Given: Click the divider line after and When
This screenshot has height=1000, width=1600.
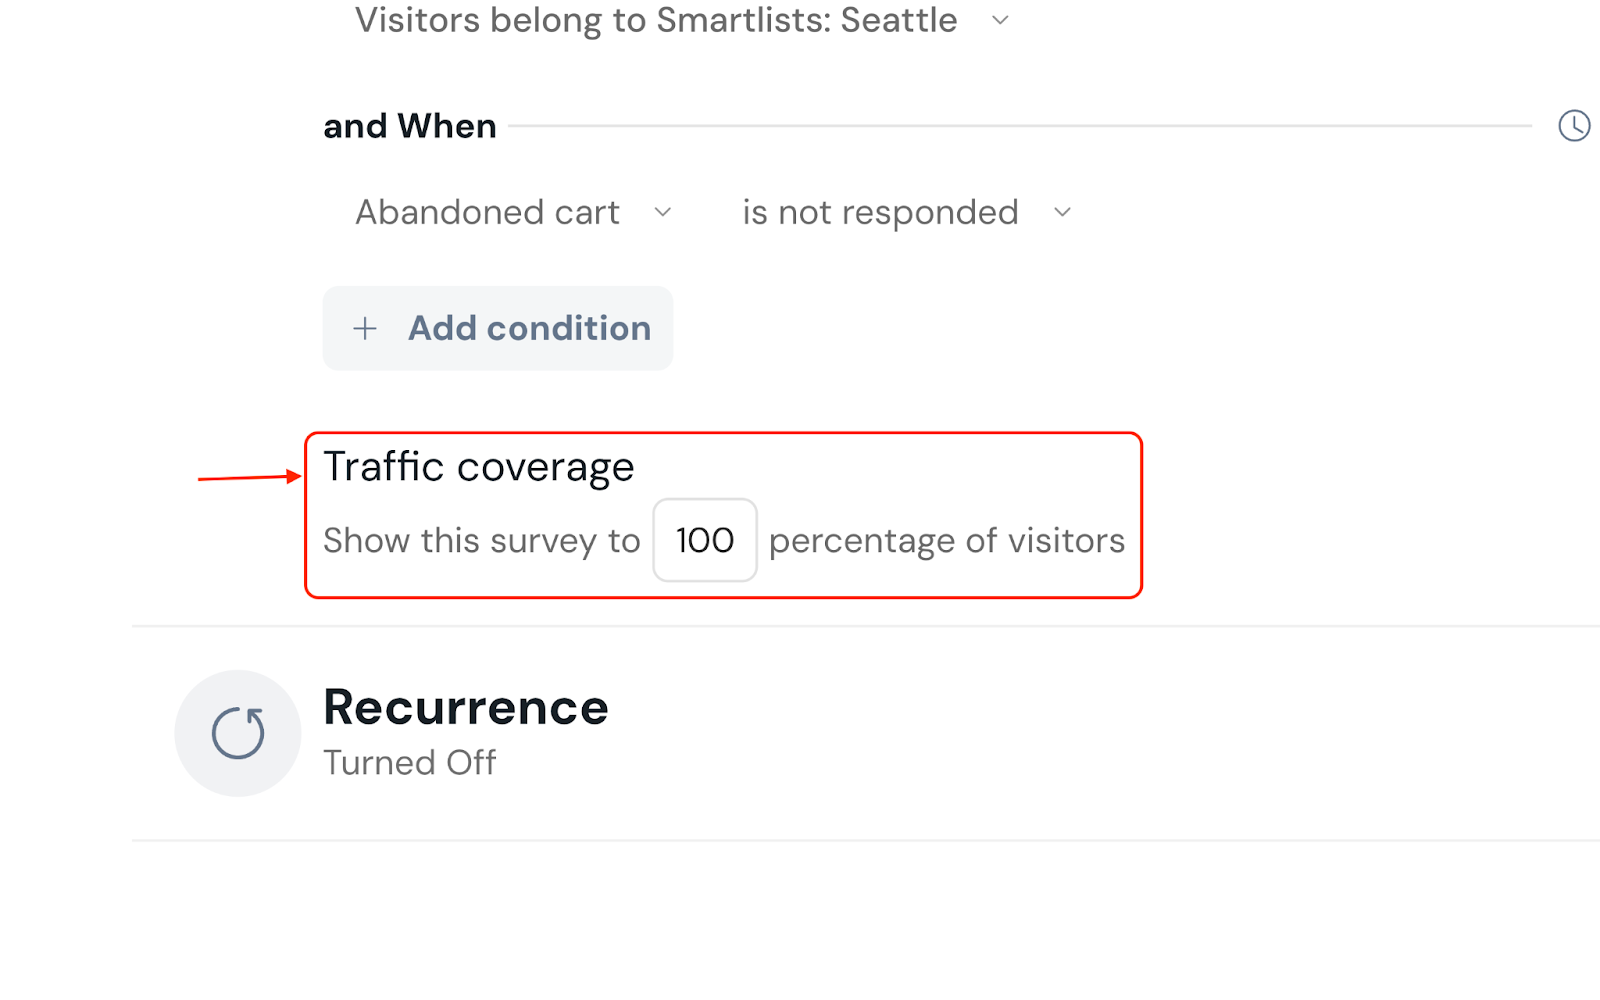Looking at the screenshot, I should [x=1020, y=126].
